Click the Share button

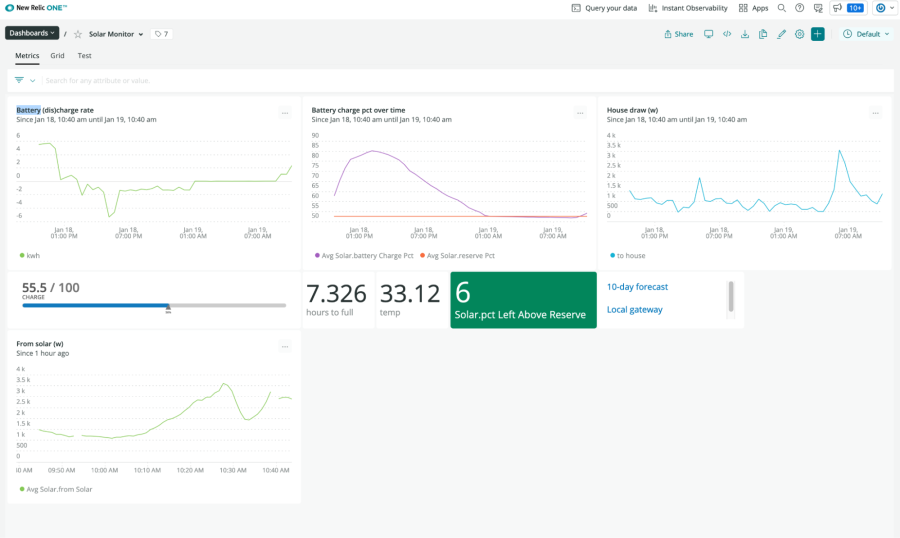(678, 34)
